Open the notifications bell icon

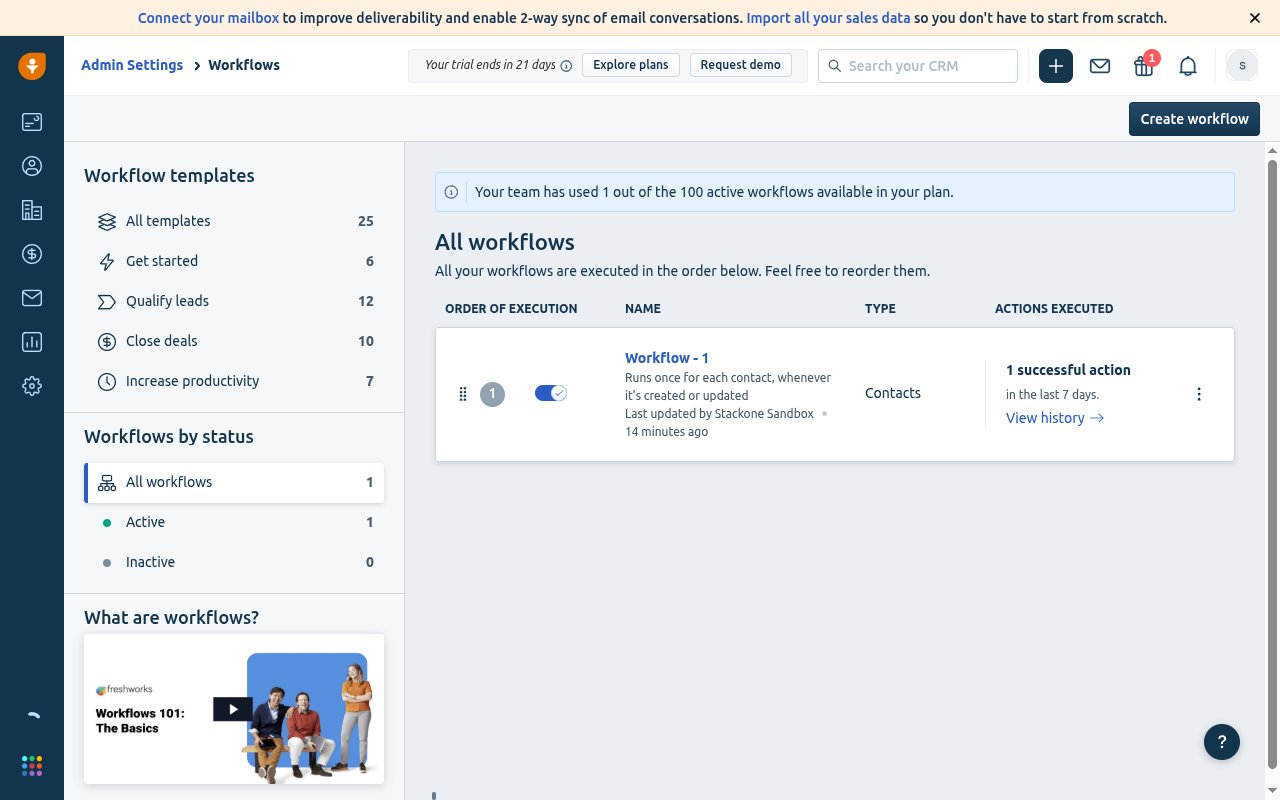tap(1188, 66)
